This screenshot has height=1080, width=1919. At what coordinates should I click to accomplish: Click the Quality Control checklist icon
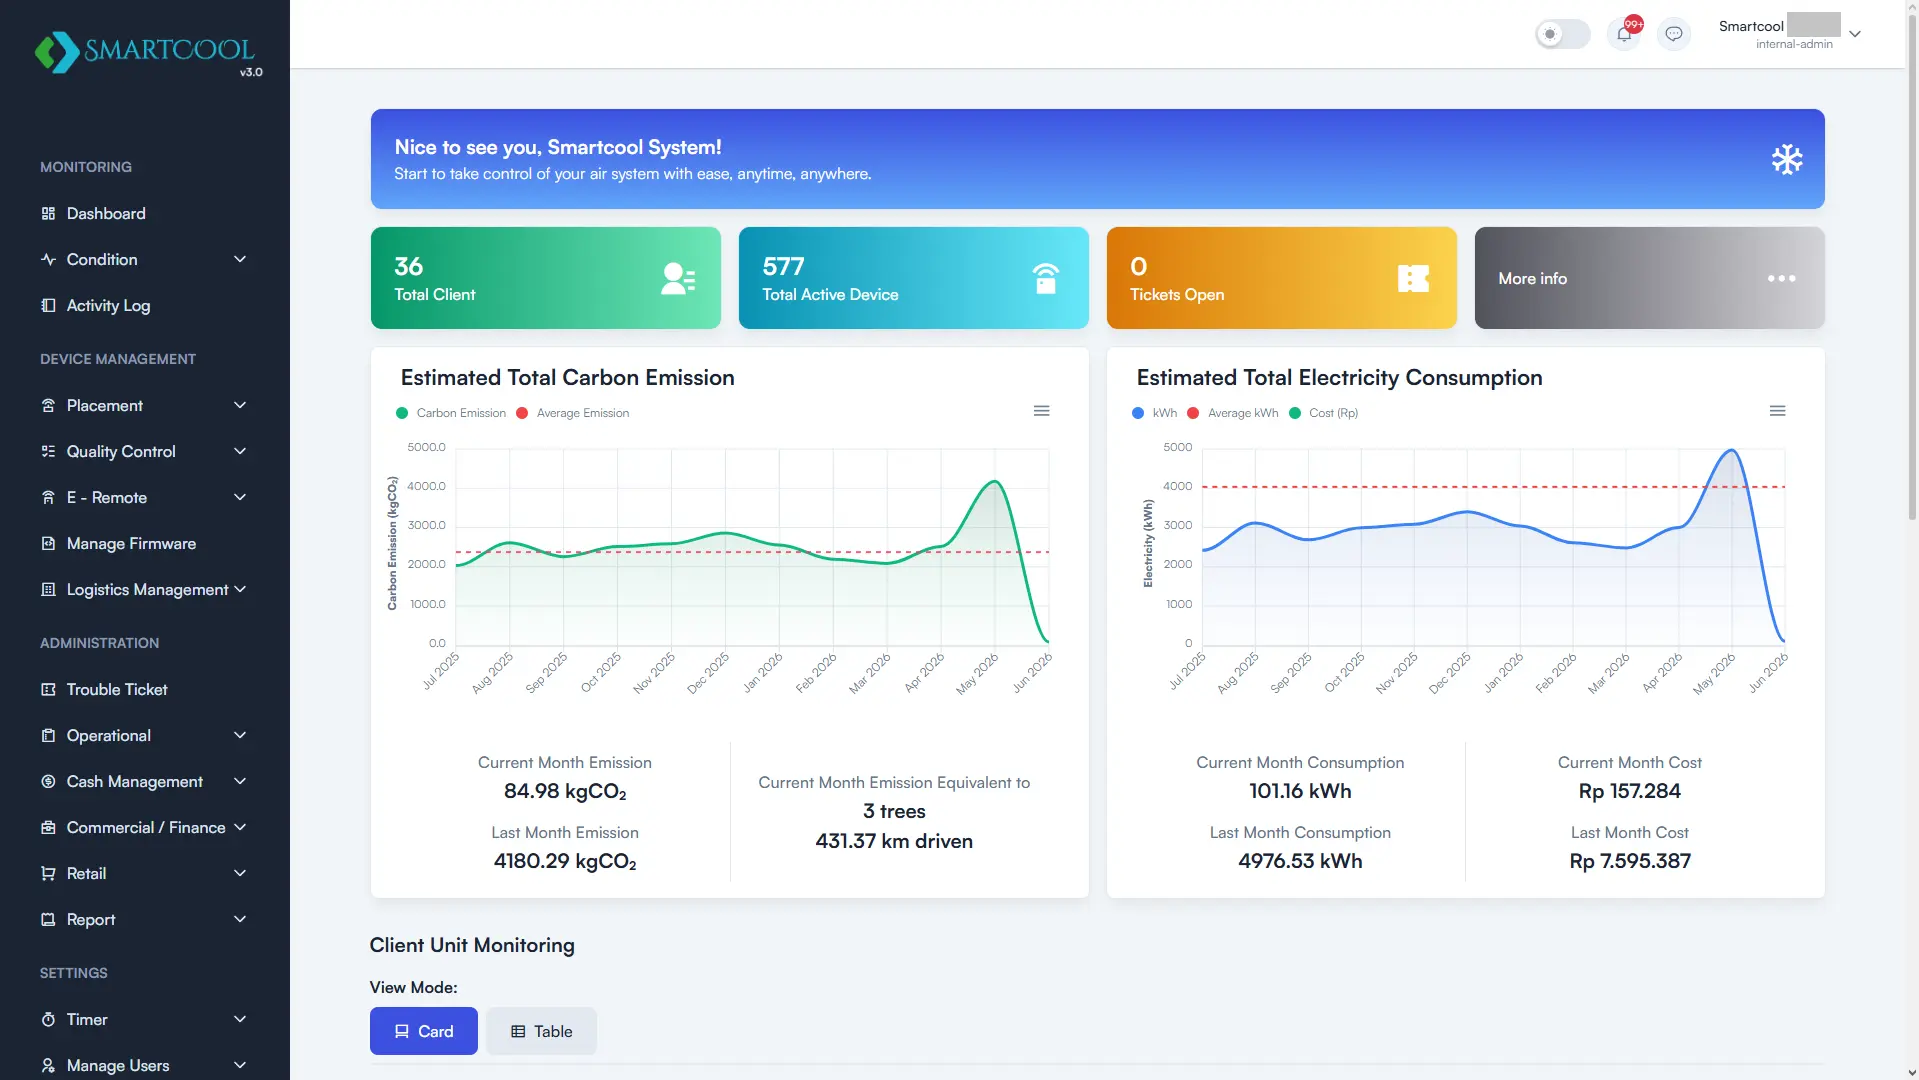click(x=48, y=452)
